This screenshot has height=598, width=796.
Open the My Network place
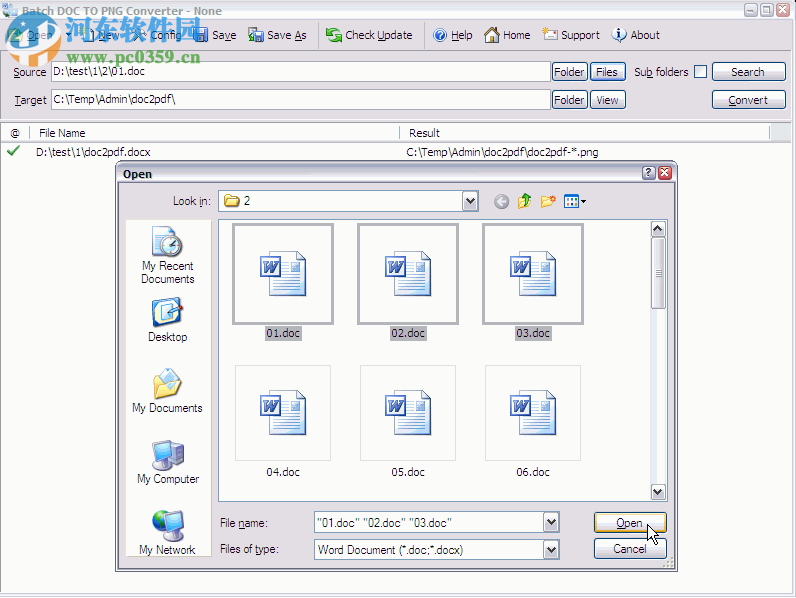click(x=168, y=533)
